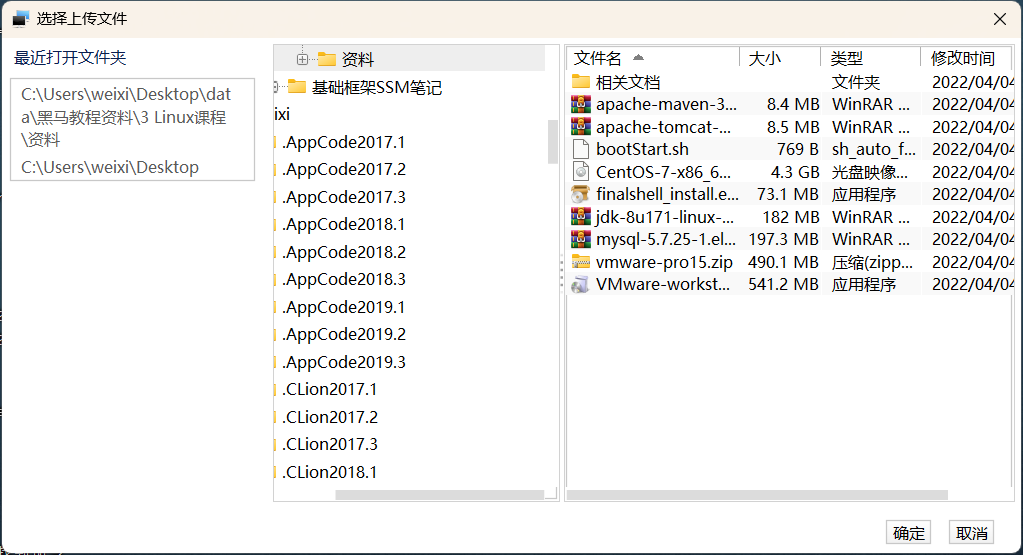Click the dialog title bar app icon
Viewport: 1023px width, 555px height.
click(x=21, y=19)
